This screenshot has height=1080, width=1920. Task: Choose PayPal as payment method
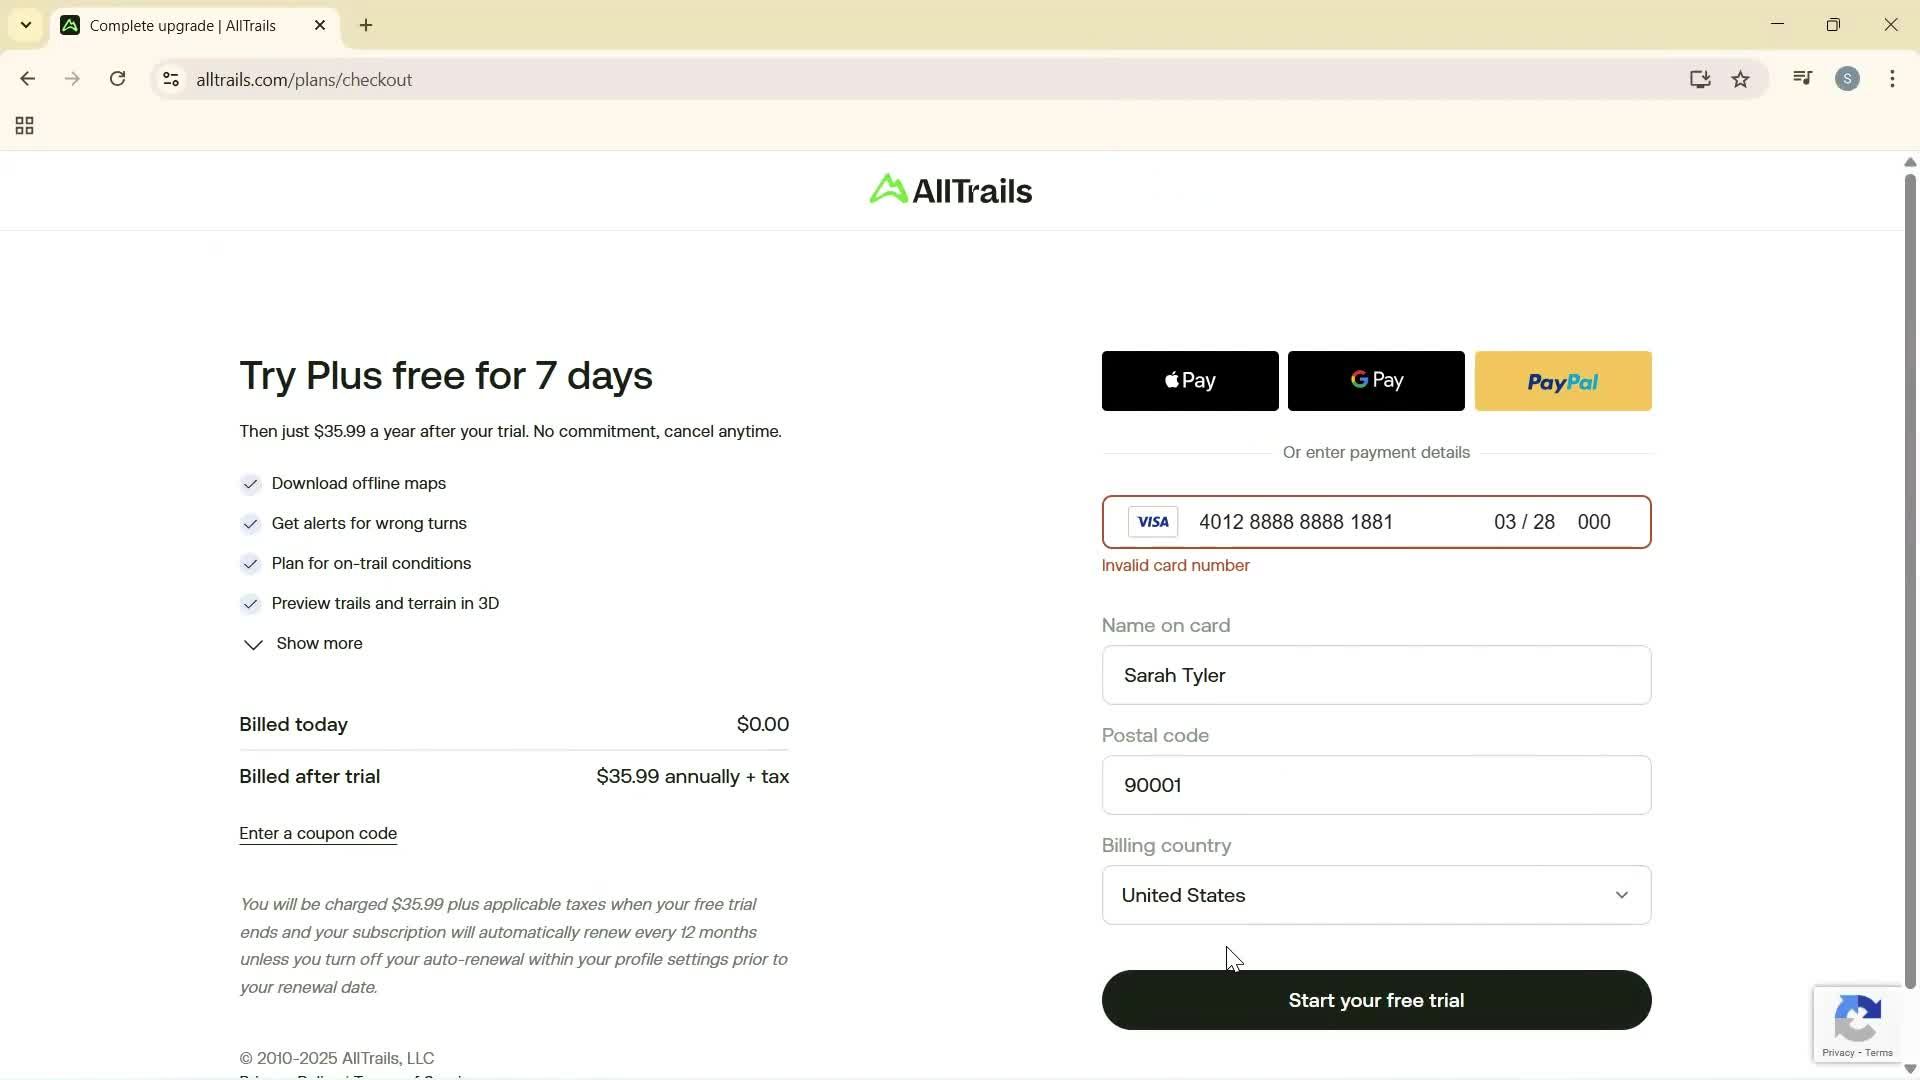pyautogui.click(x=1562, y=381)
